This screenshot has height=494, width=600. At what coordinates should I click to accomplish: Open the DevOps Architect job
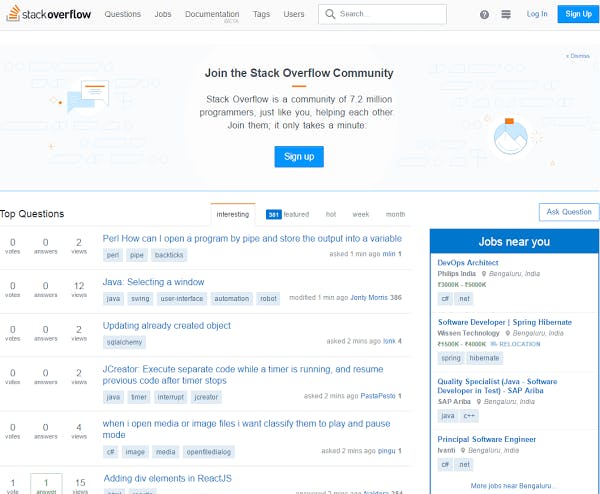click(x=468, y=262)
